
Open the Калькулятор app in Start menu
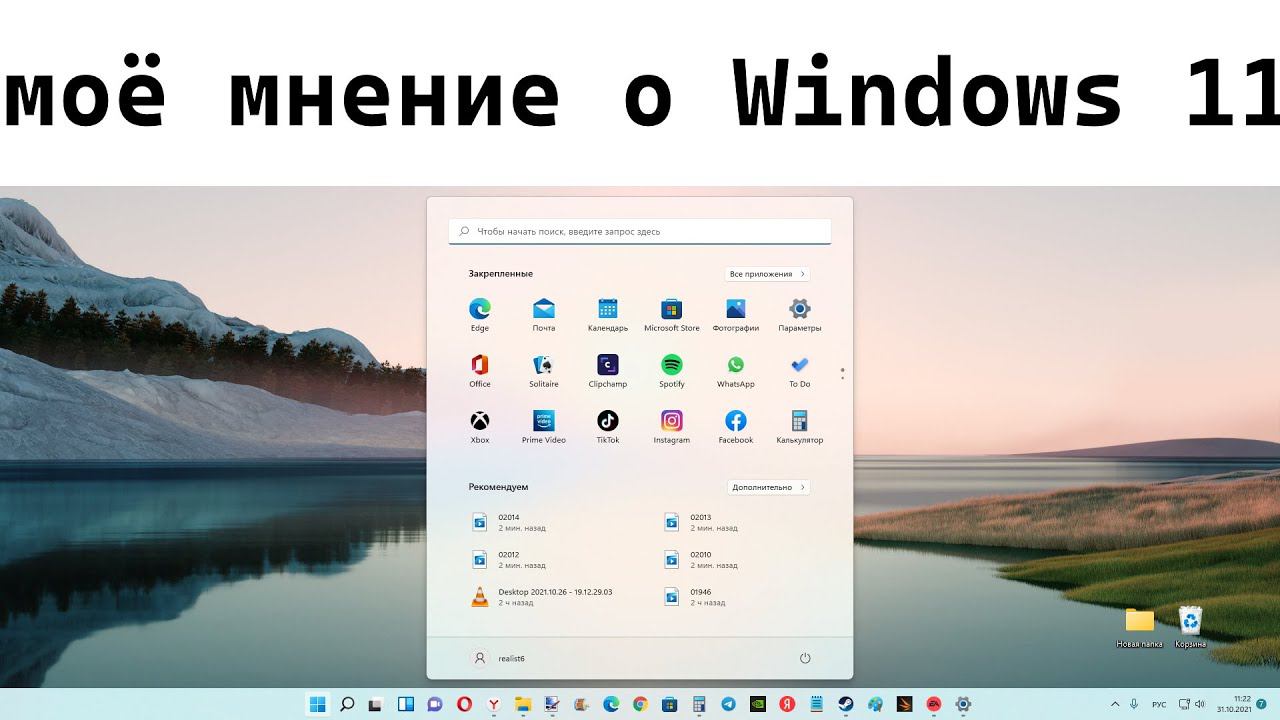800,426
